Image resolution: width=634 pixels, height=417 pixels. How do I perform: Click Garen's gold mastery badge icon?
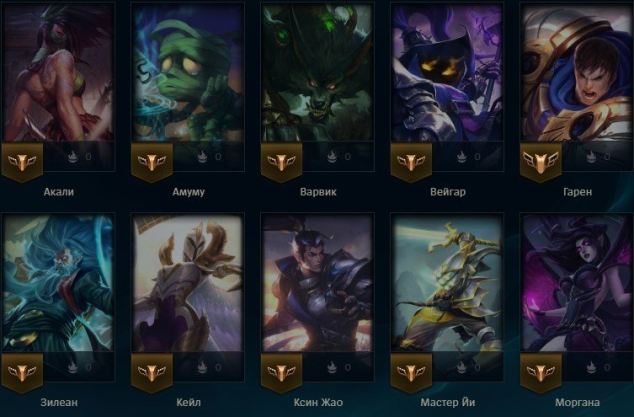pos(541,162)
